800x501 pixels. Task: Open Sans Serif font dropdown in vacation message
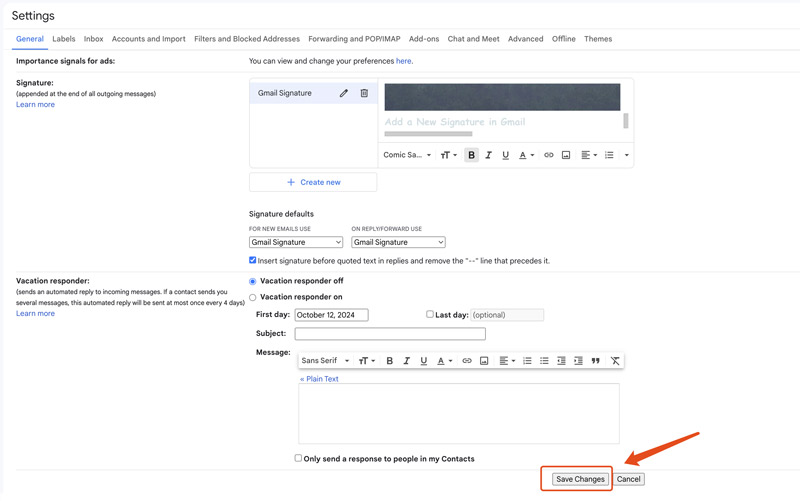[325, 361]
